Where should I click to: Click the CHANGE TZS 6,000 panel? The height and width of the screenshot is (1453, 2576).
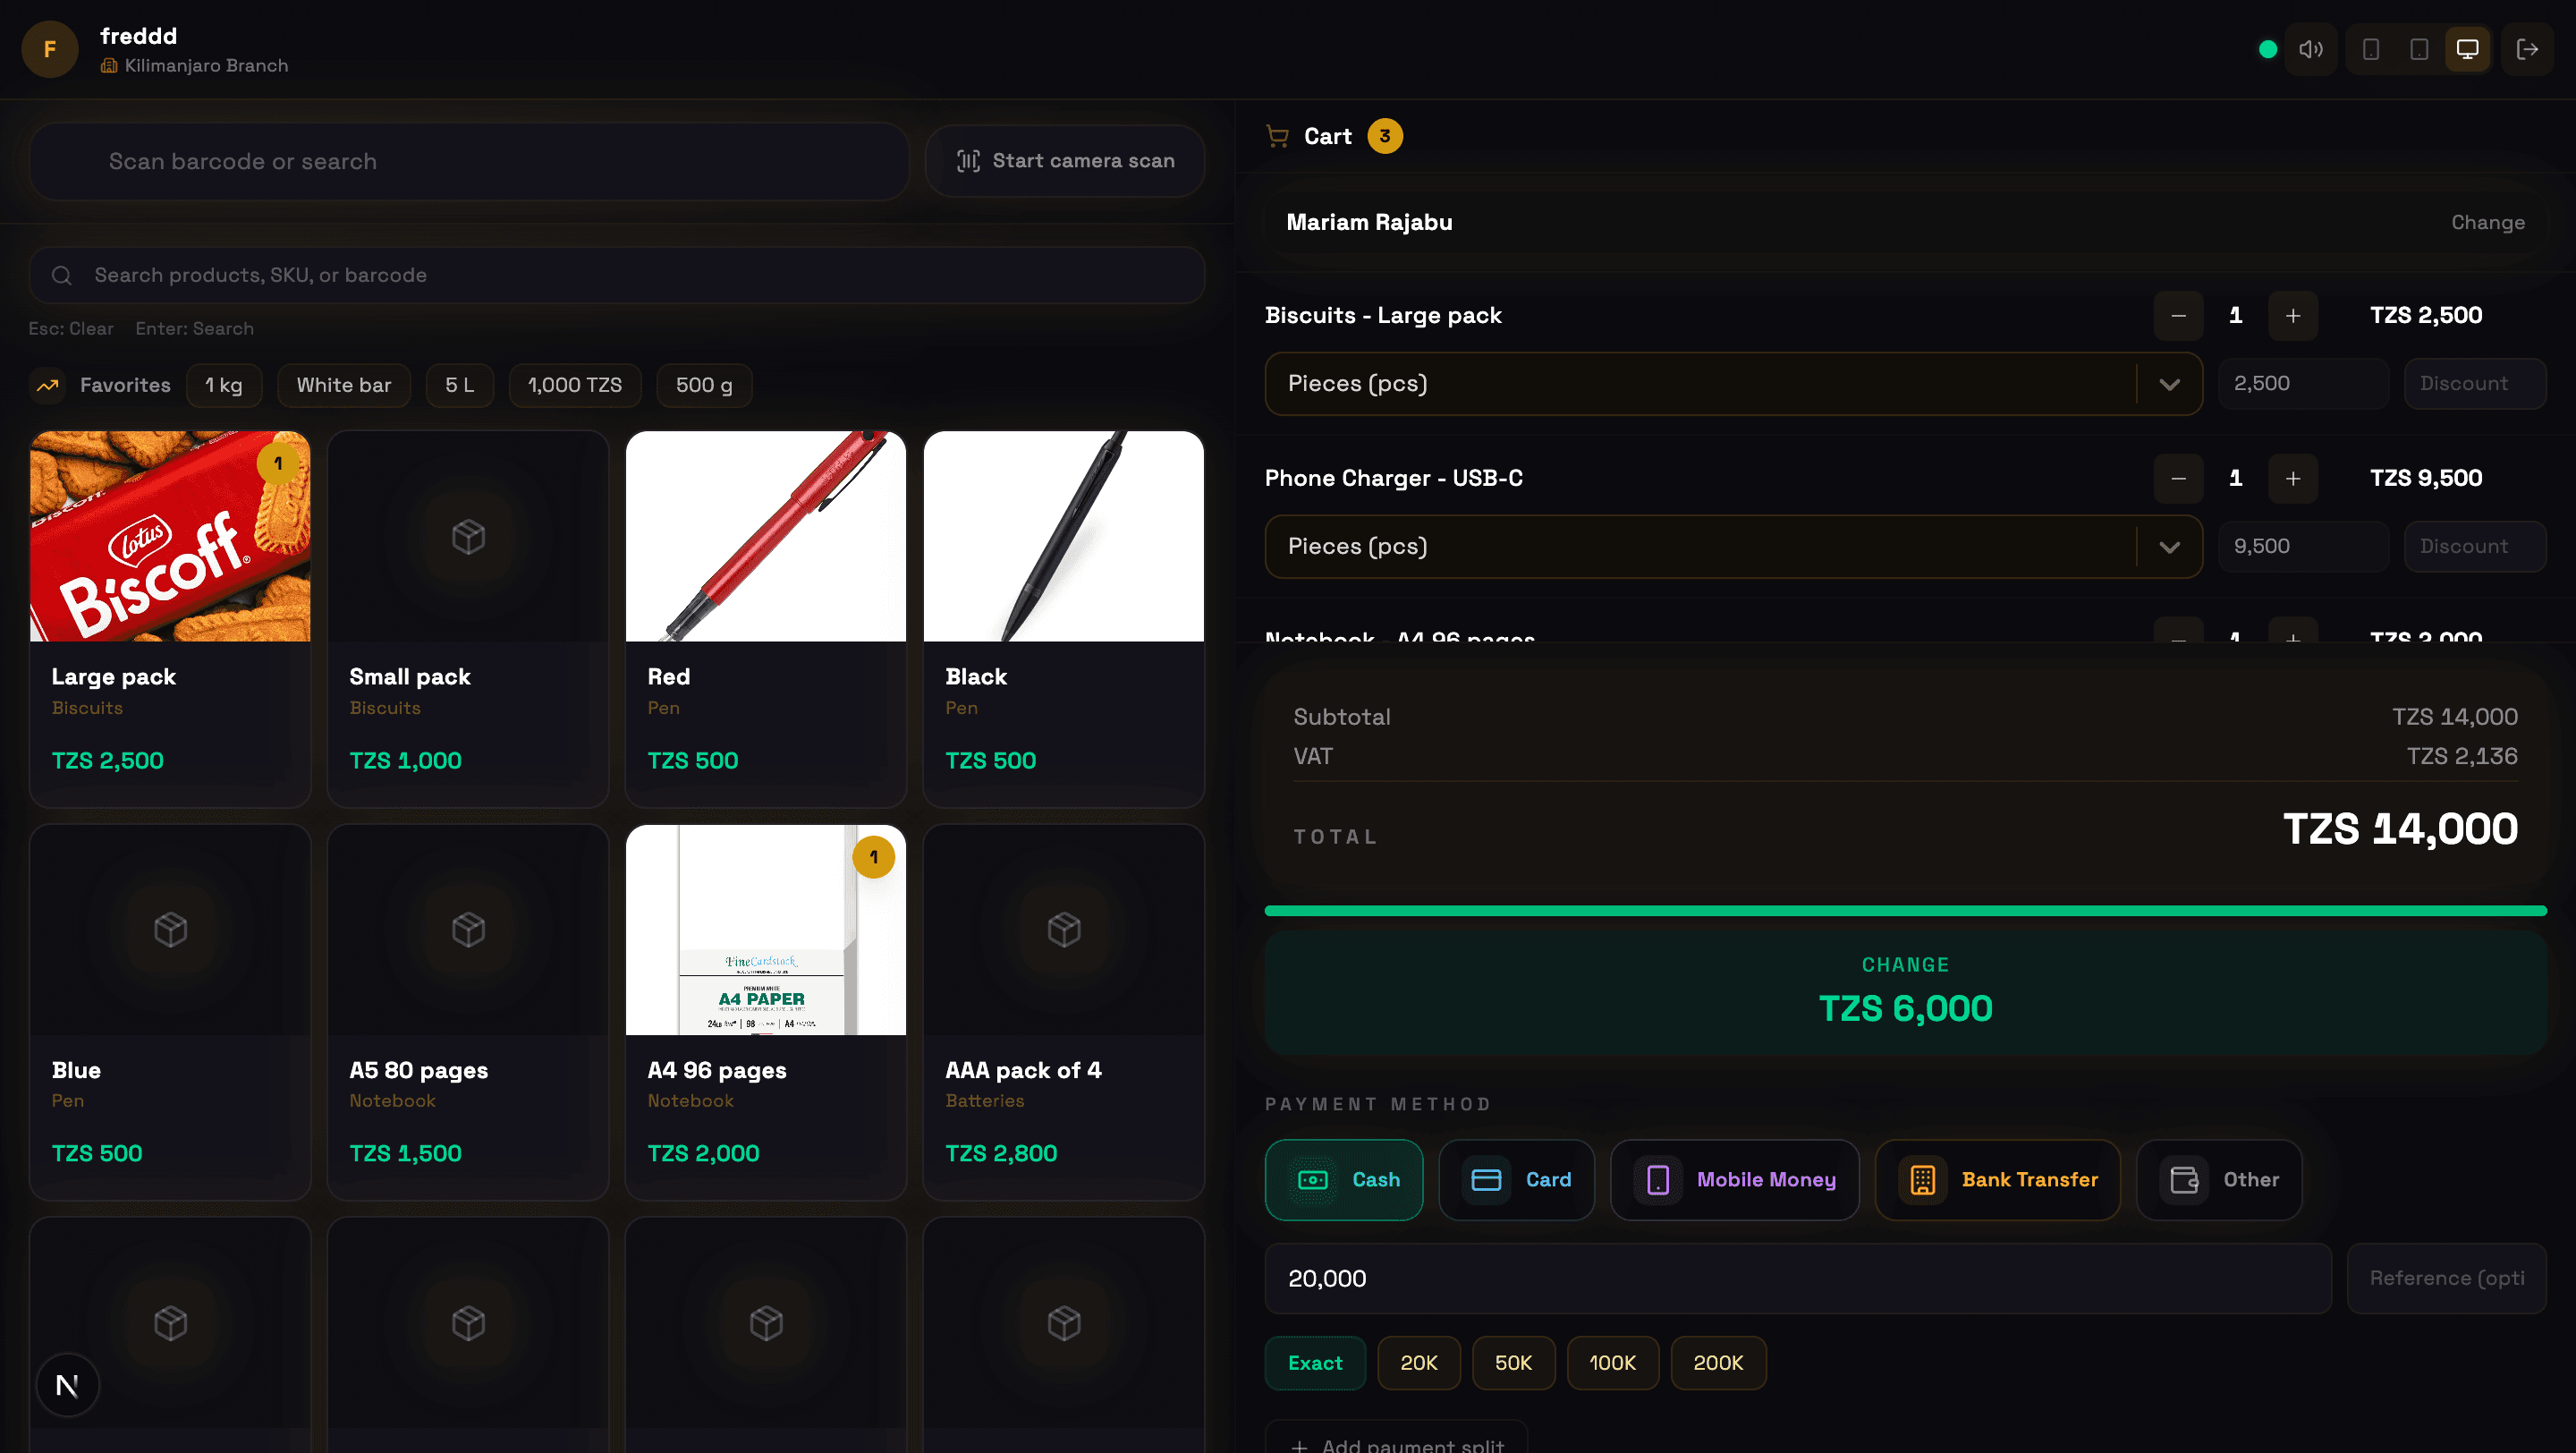click(x=1905, y=993)
